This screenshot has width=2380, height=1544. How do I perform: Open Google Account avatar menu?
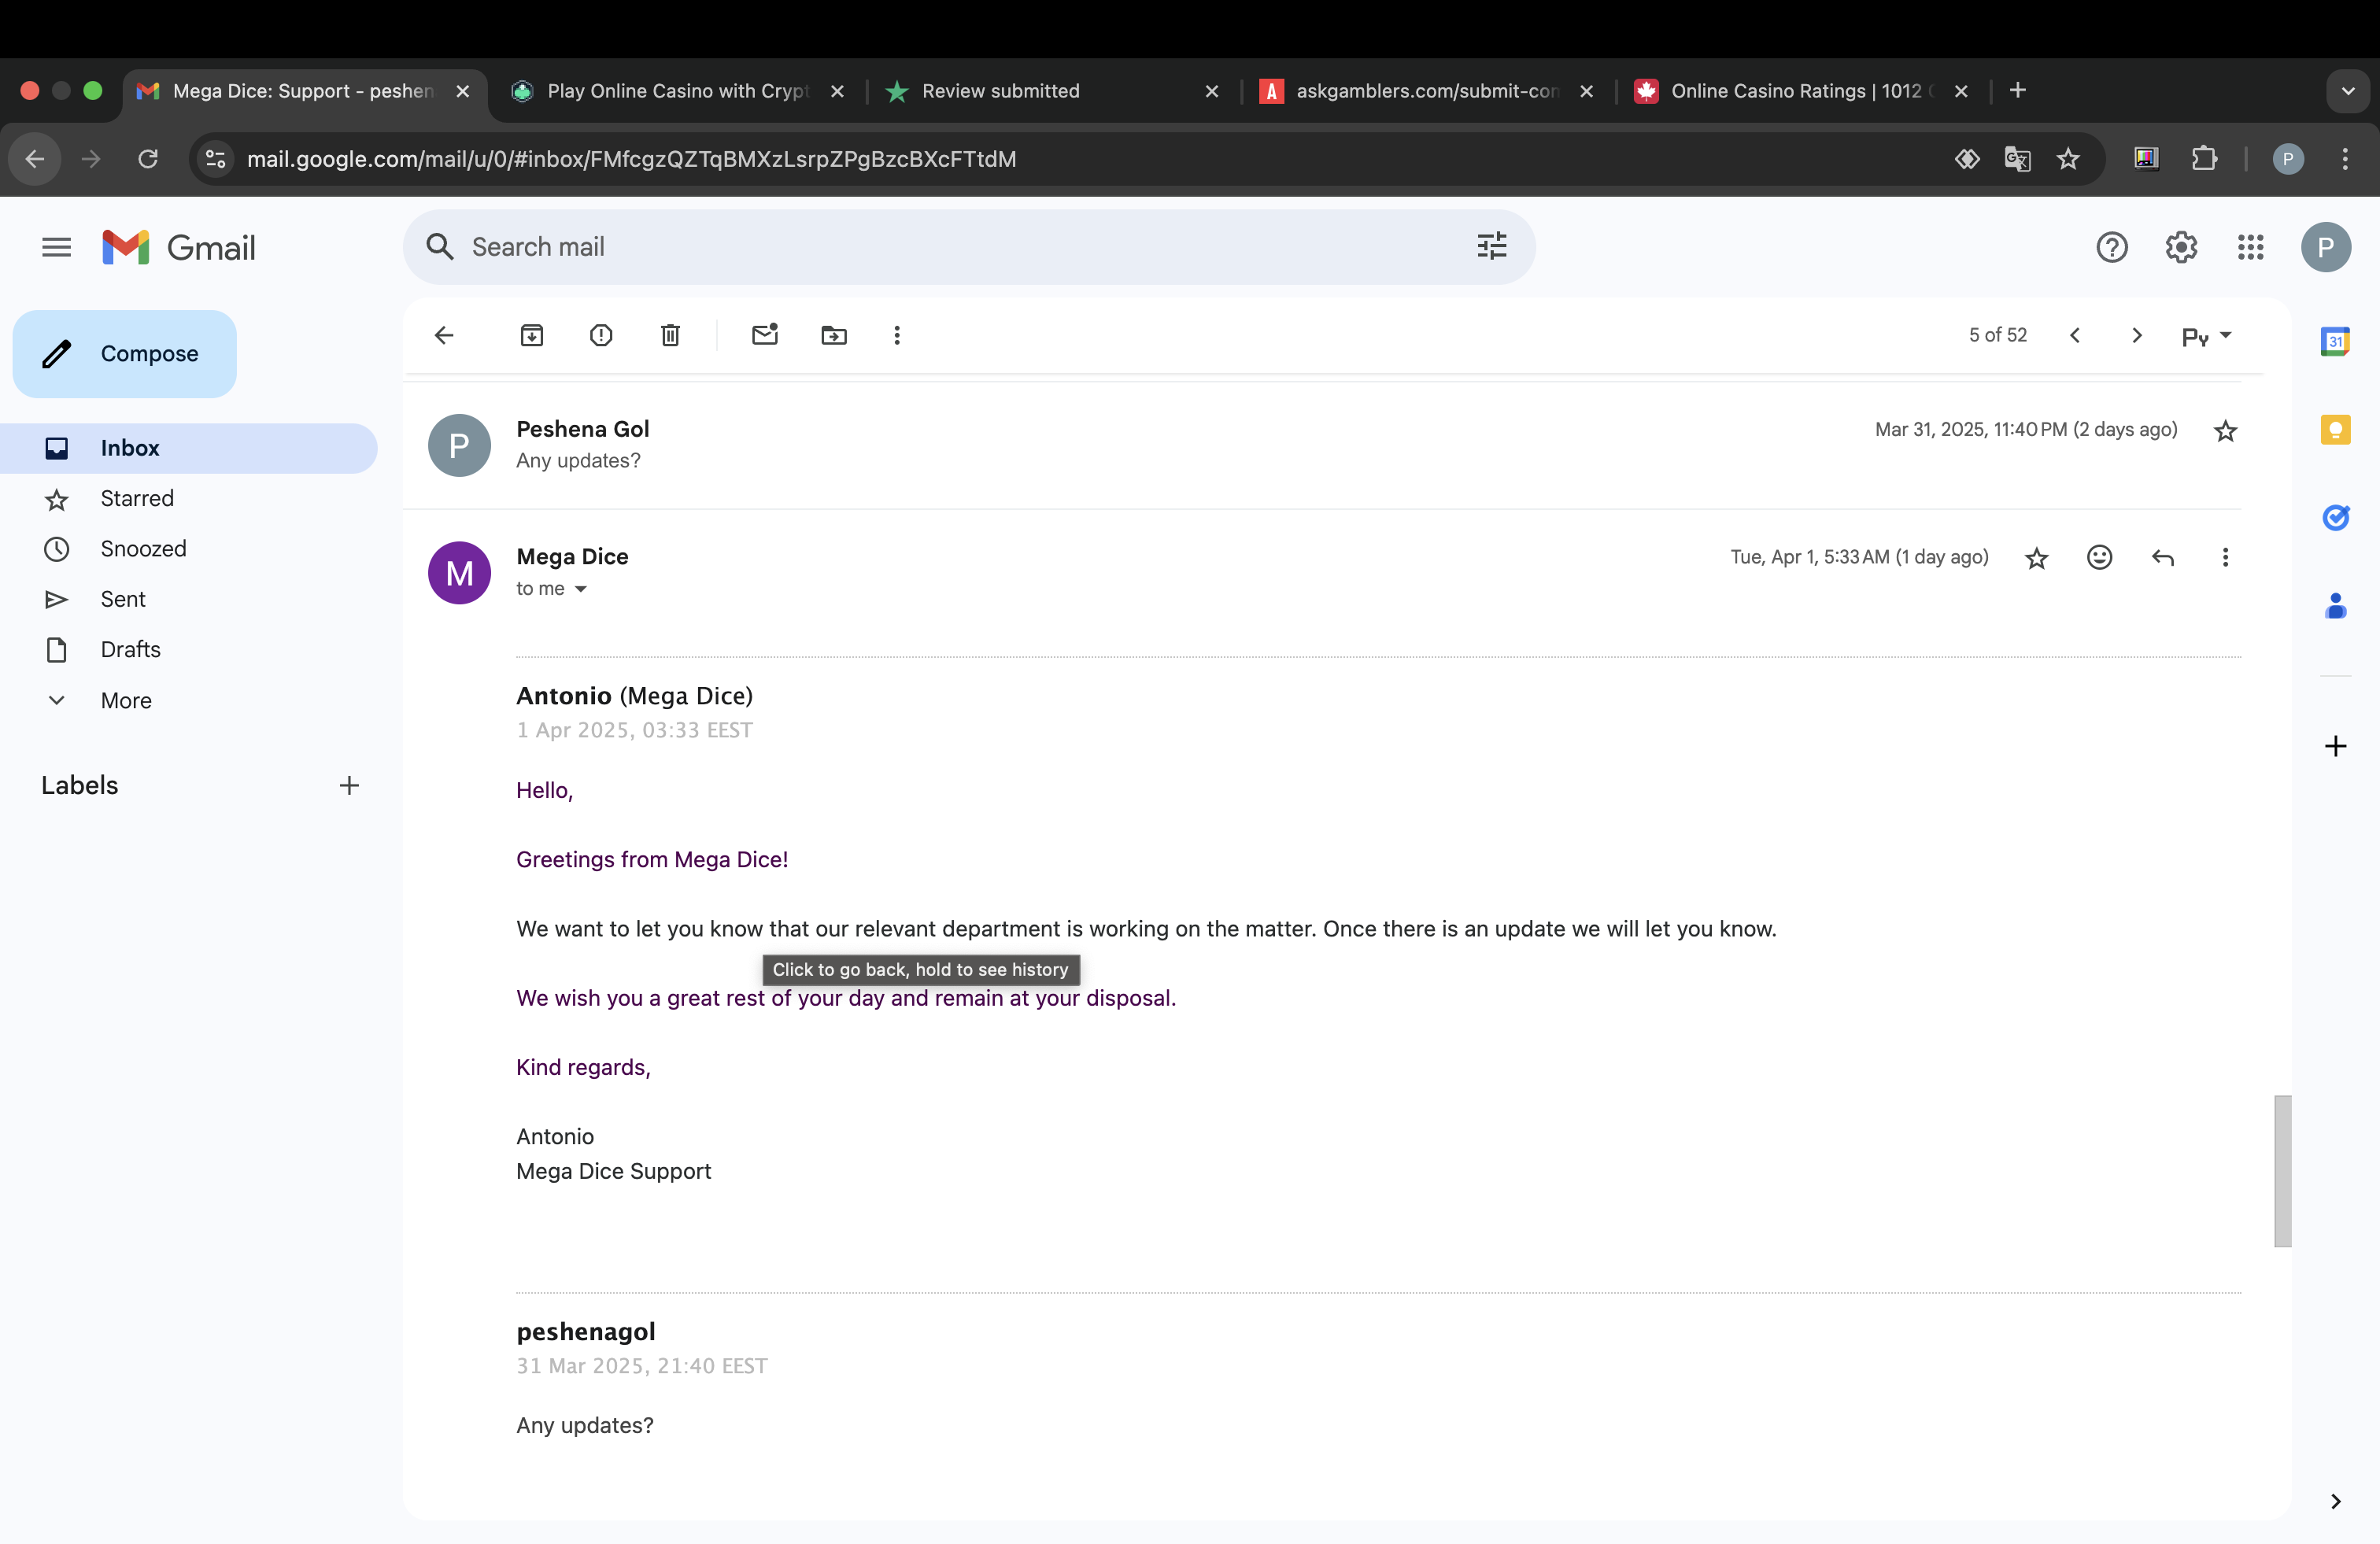(x=2326, y=247)
